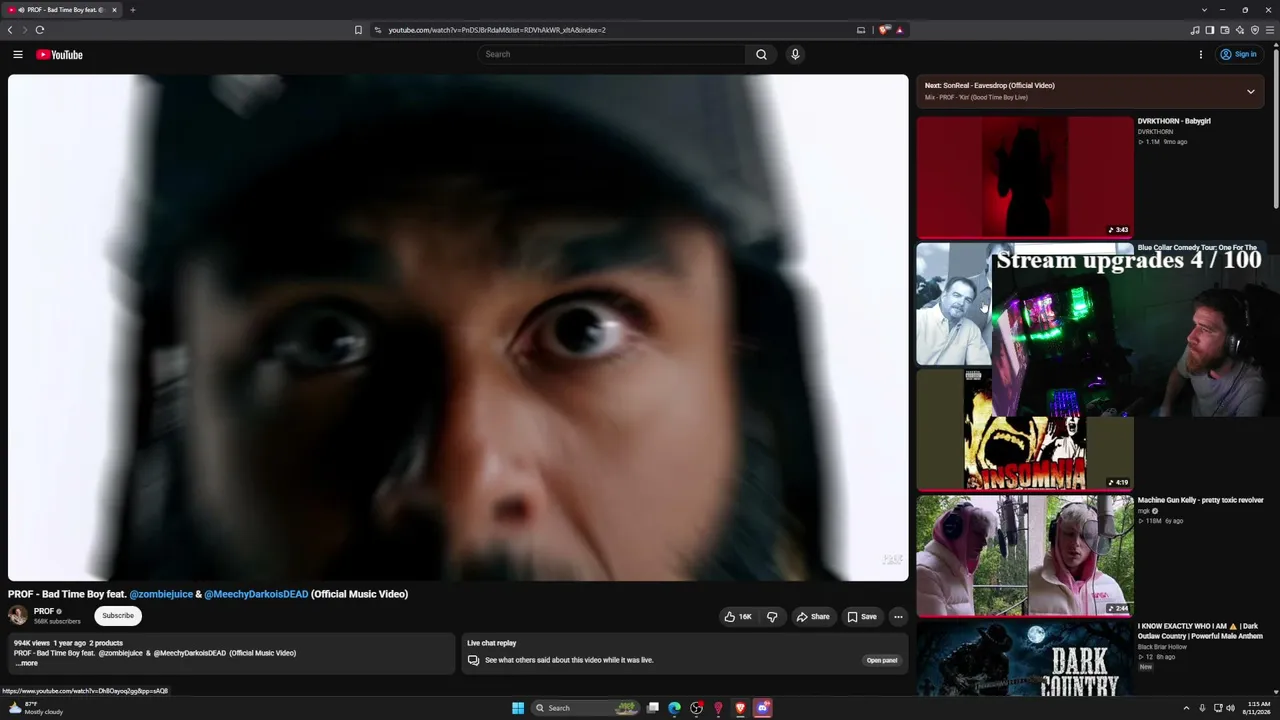The image size is (1280, 720).
Task: Open more actions menu beside Save
Action: click(x=898, y=617)
